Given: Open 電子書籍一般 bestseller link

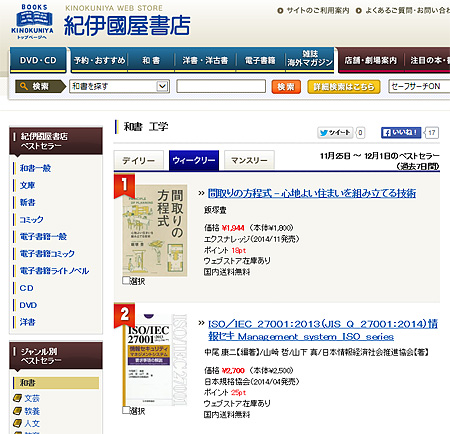Looking at the screenshot, I should (x=43, y=237).
